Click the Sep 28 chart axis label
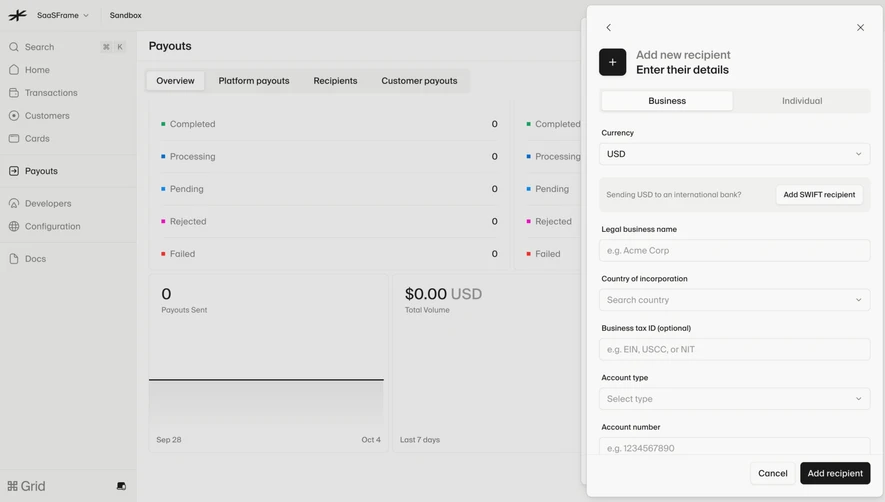885x502 pixels. pyautogui.click(x=169, y=439)
